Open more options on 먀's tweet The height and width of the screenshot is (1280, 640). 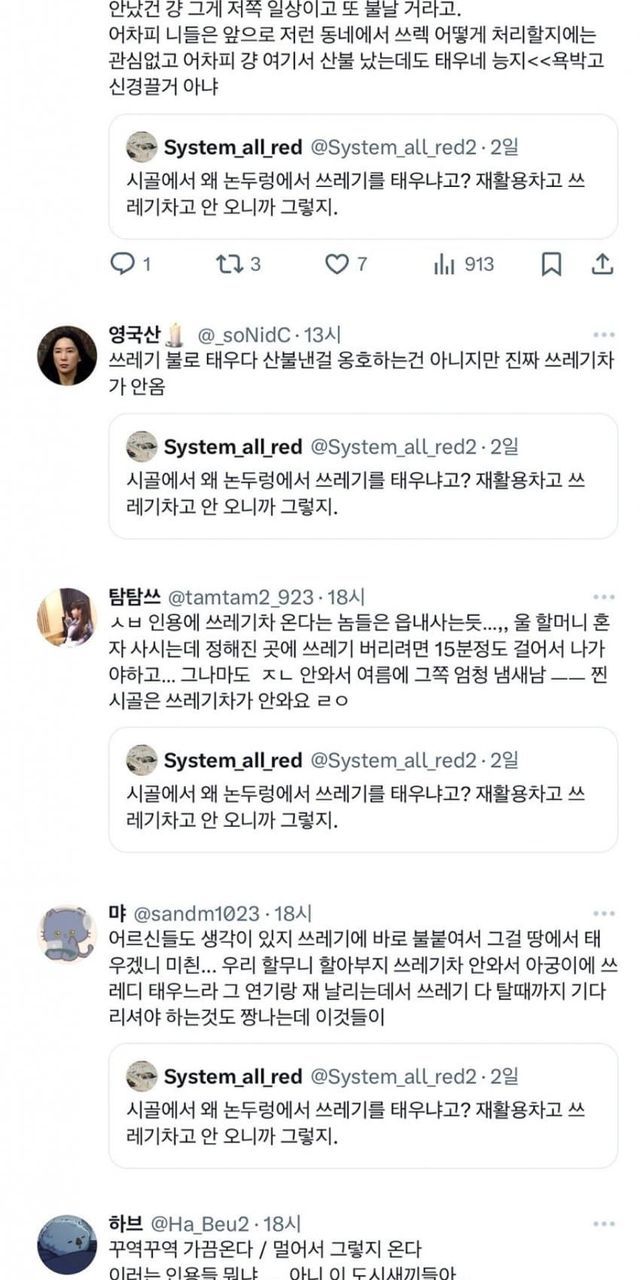[603, 913]
